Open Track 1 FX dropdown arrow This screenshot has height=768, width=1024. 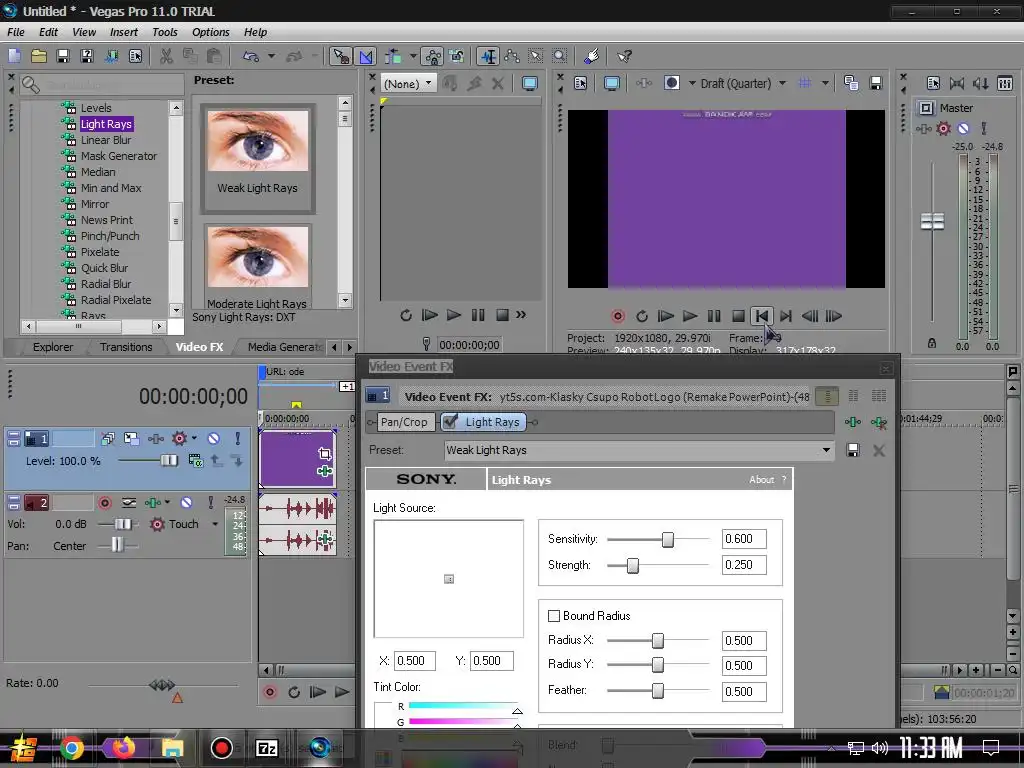(x=194, y=438)
